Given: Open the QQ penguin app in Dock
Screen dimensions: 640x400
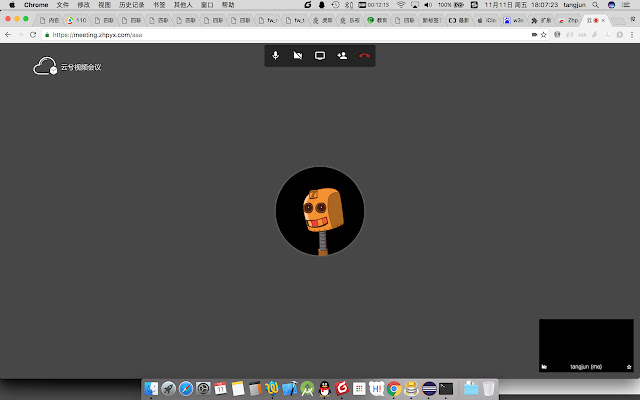Looking at the screenshot, I should click(324, 388).
